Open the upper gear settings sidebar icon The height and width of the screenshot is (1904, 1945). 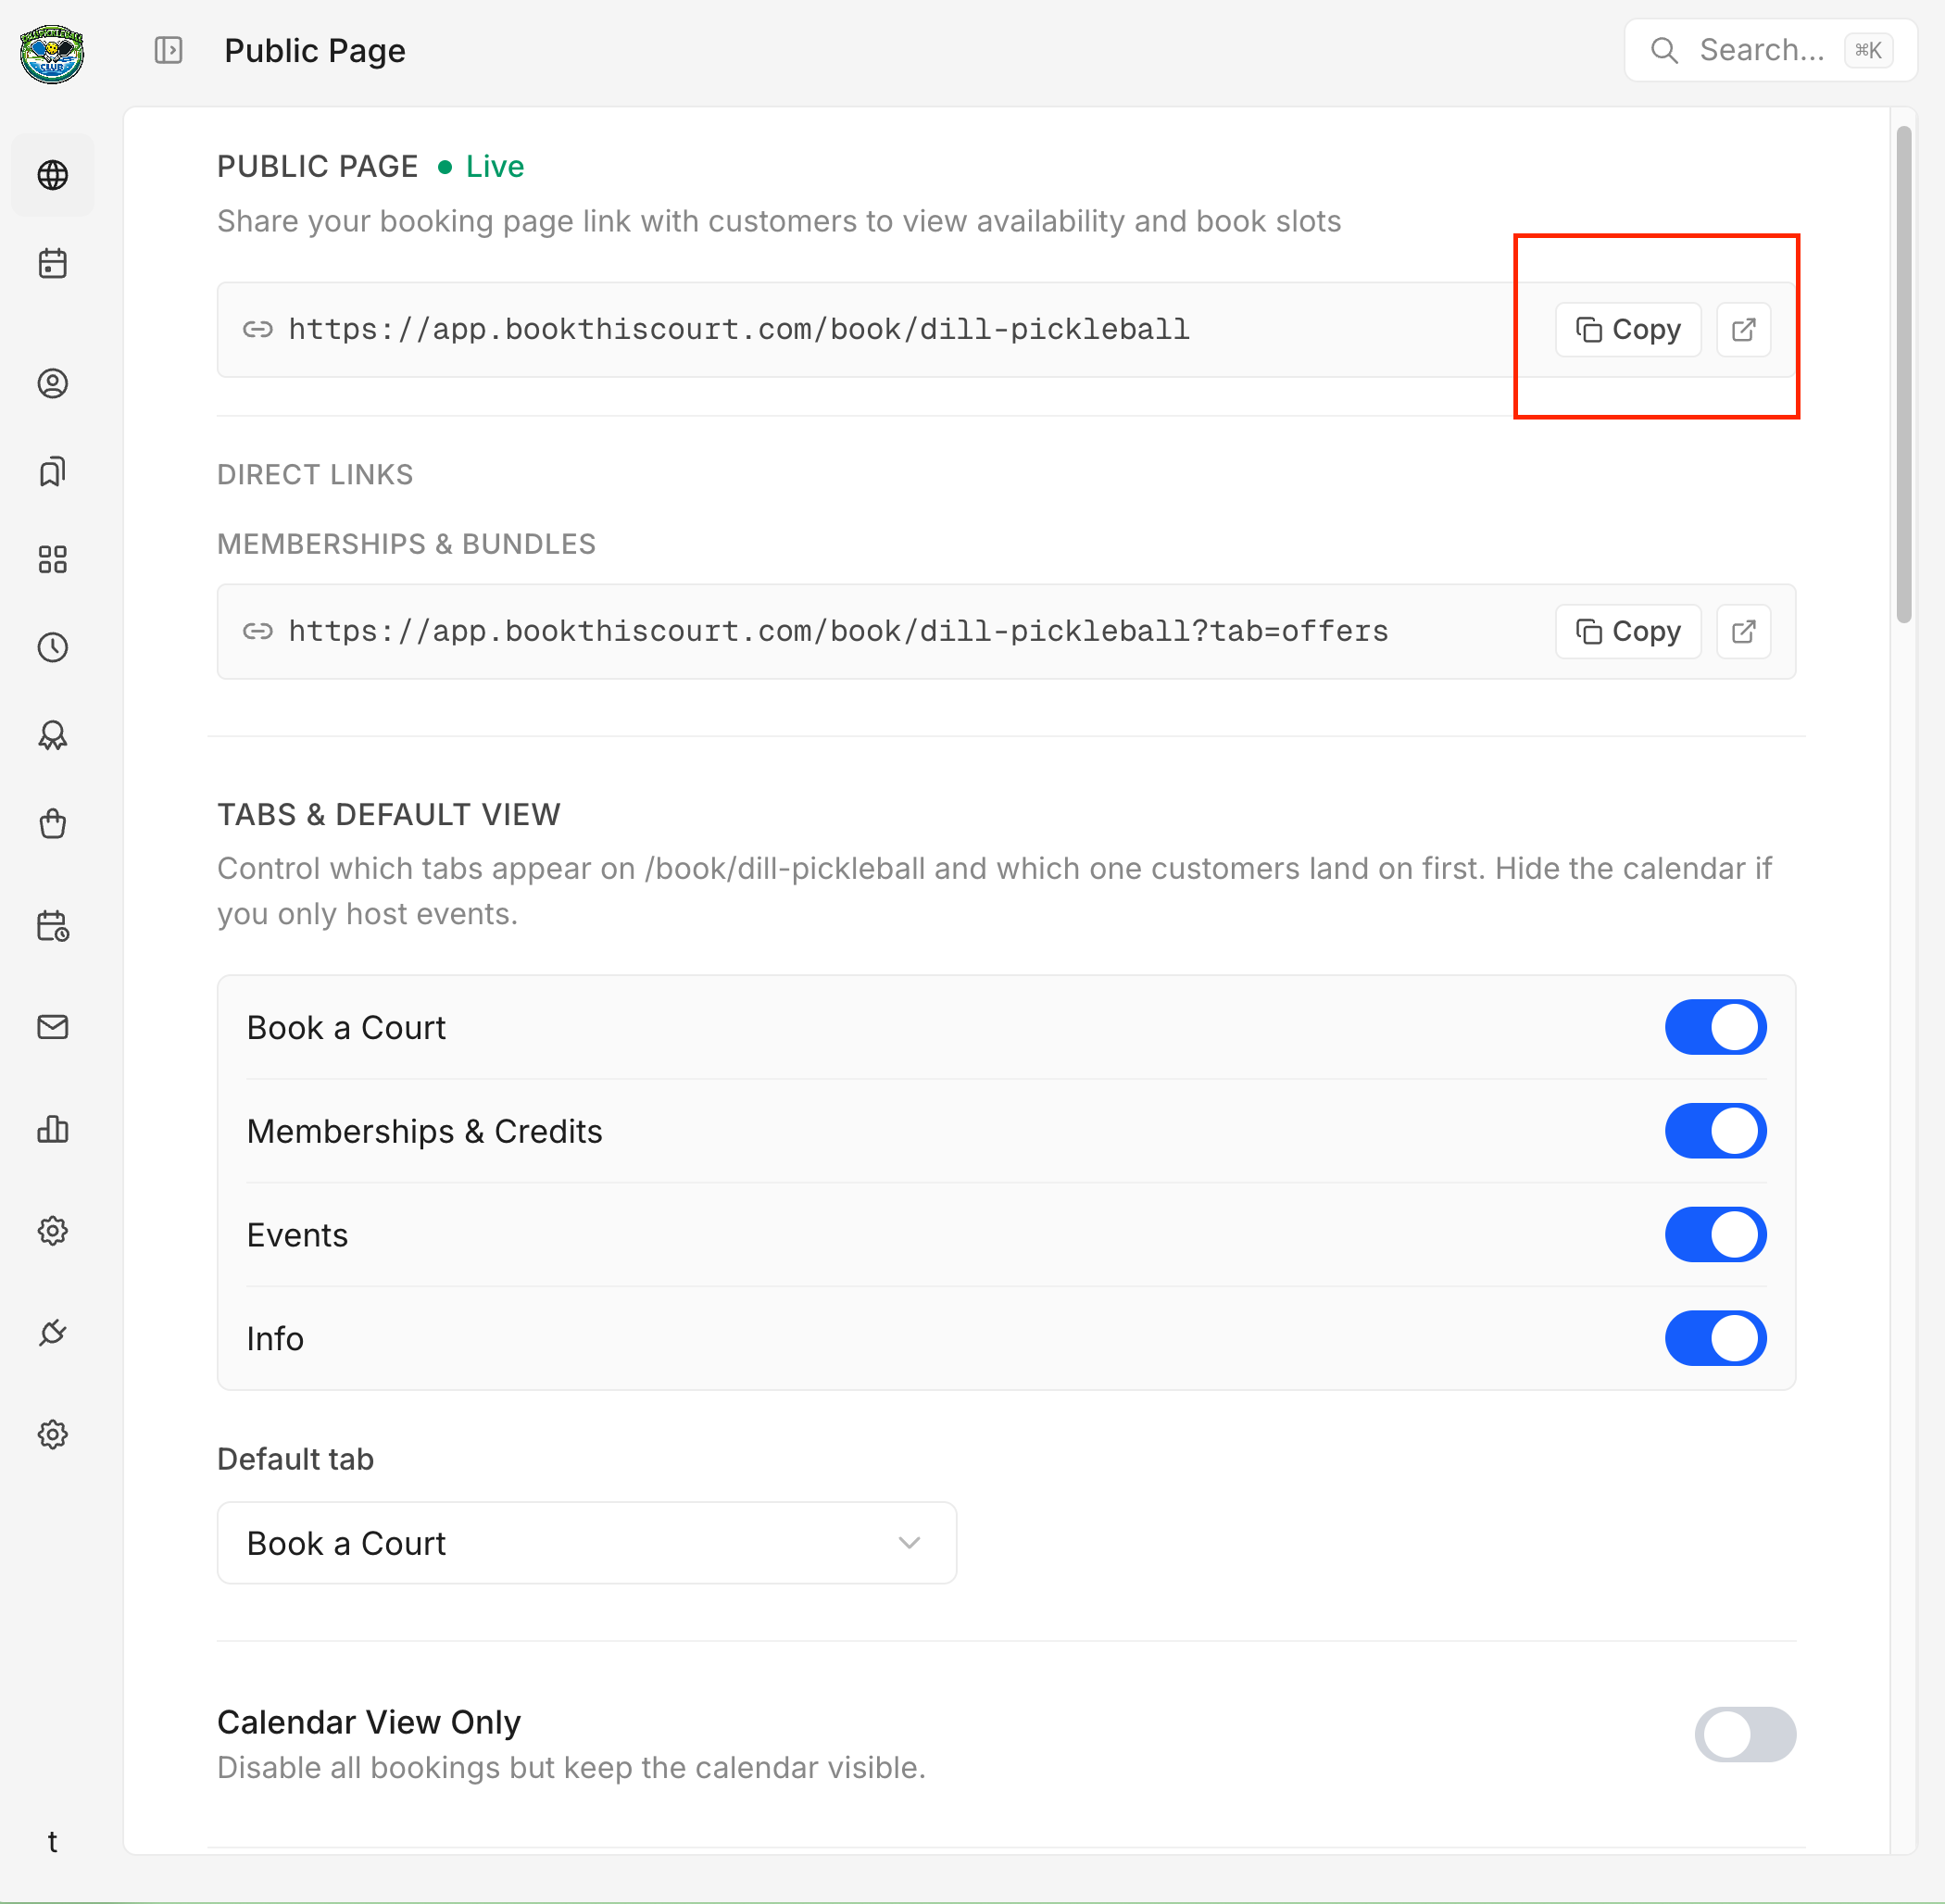click(x=53, y=1231)
